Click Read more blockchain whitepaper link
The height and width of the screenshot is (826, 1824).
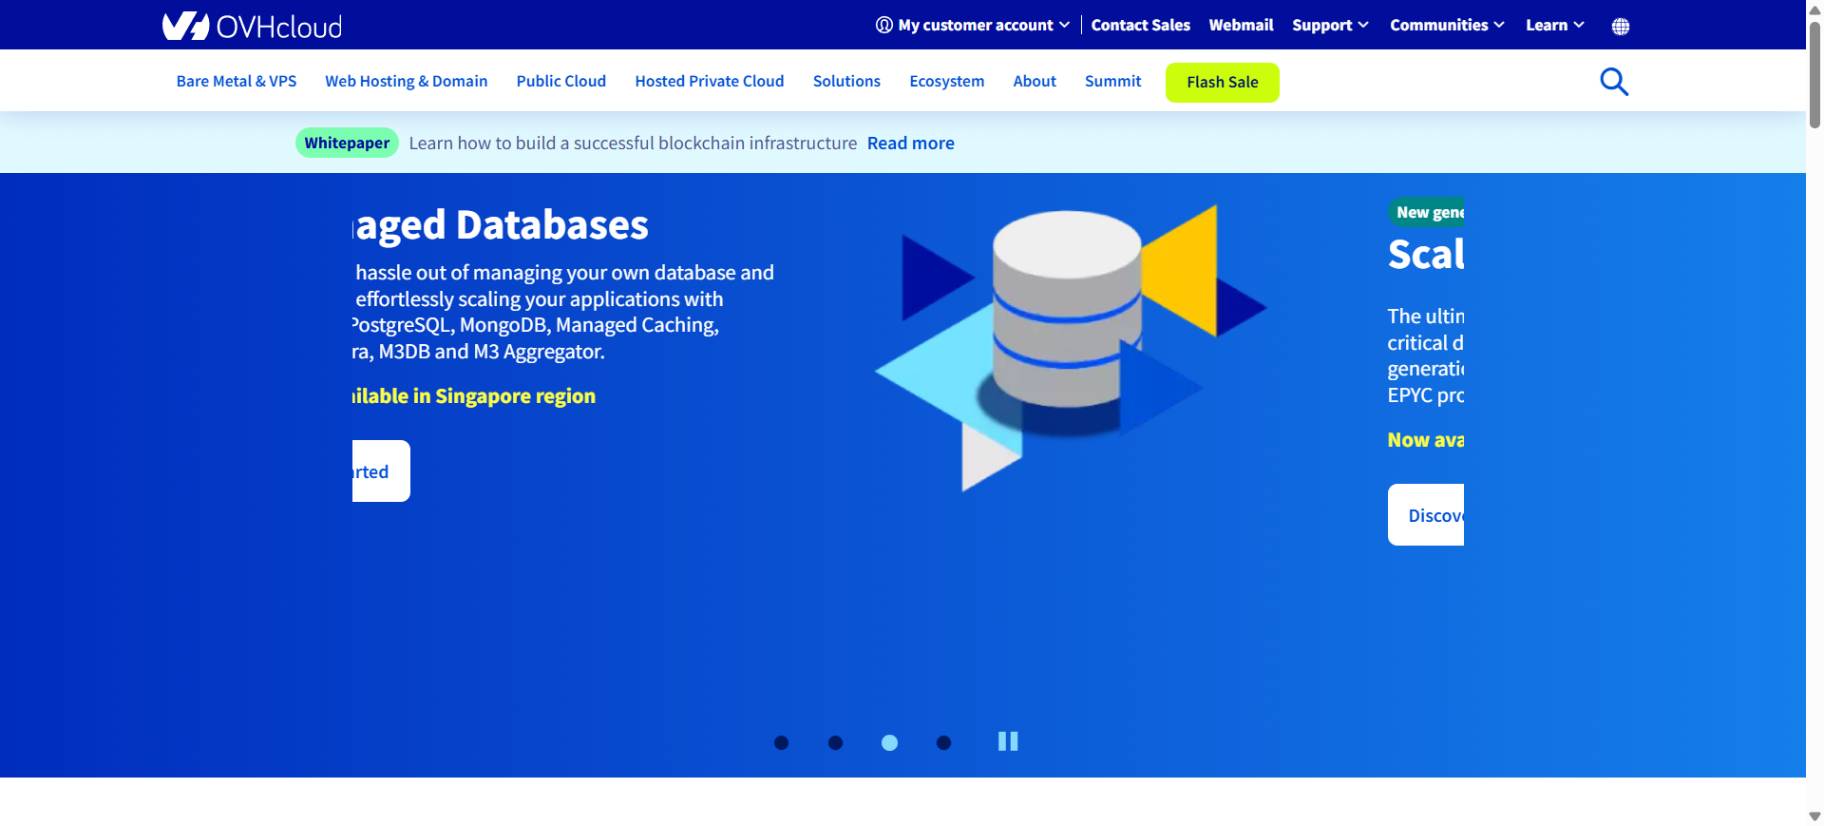coord(910,143)
